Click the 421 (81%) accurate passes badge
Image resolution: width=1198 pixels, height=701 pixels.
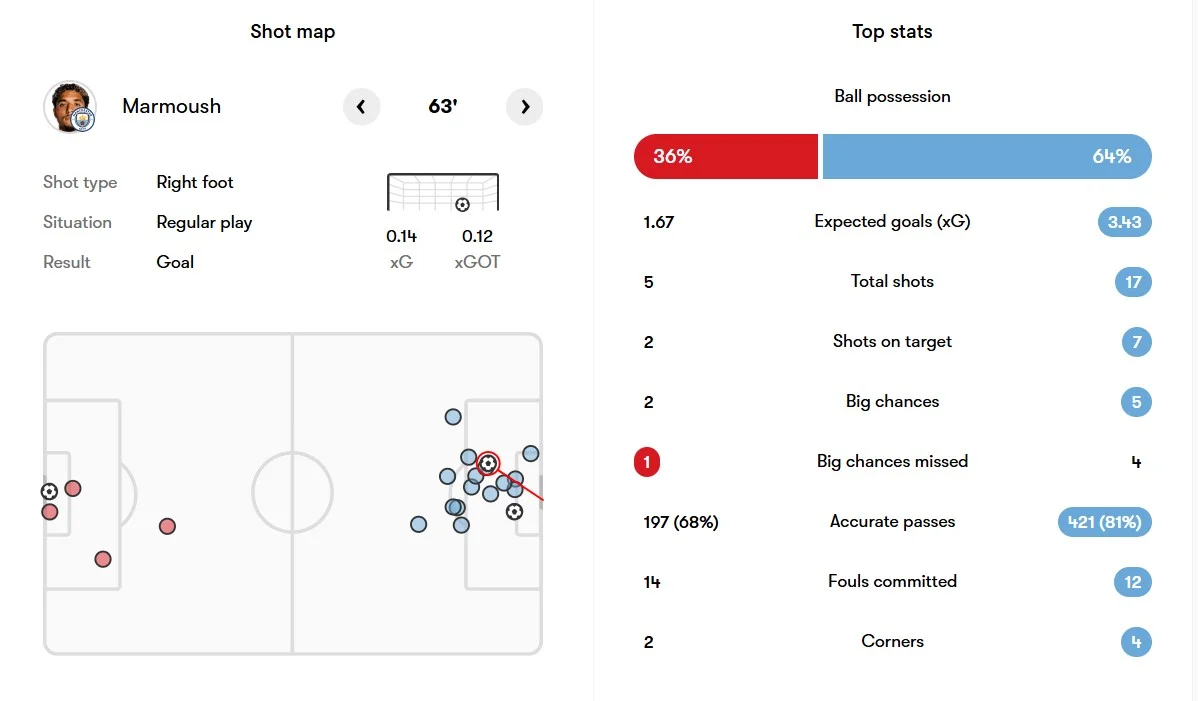tap(1104, 522)
